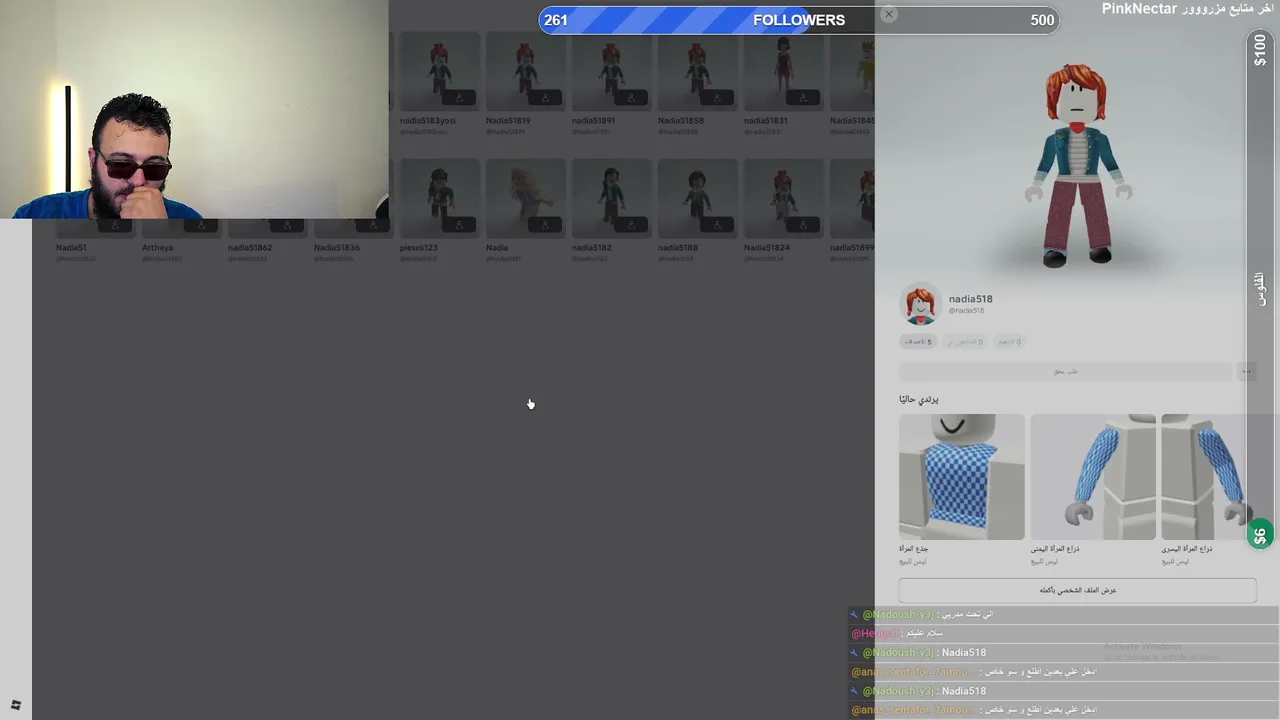Click the Nadia51819 username label

click(x=508, y=121)
